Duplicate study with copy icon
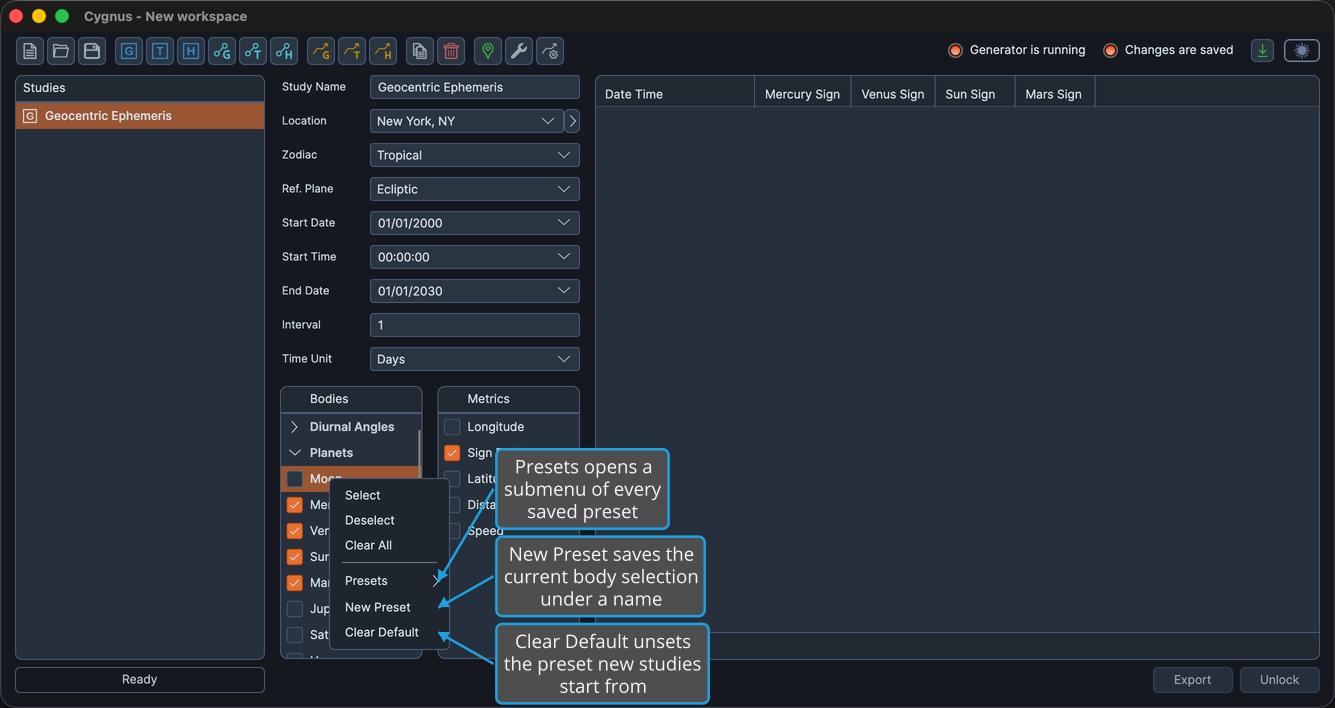This screenshot has height=708, width=1335. pyautogui.click(x=420, y=51)
